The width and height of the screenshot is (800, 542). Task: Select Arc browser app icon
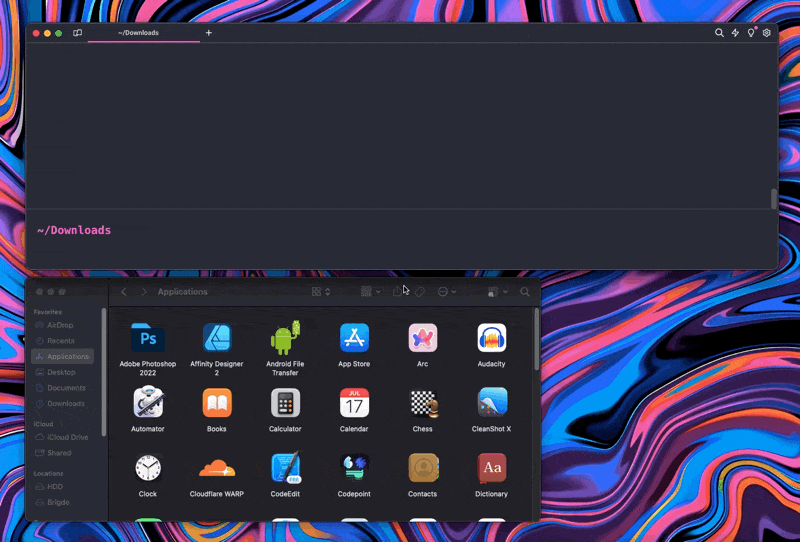click(x=422, y=338)
